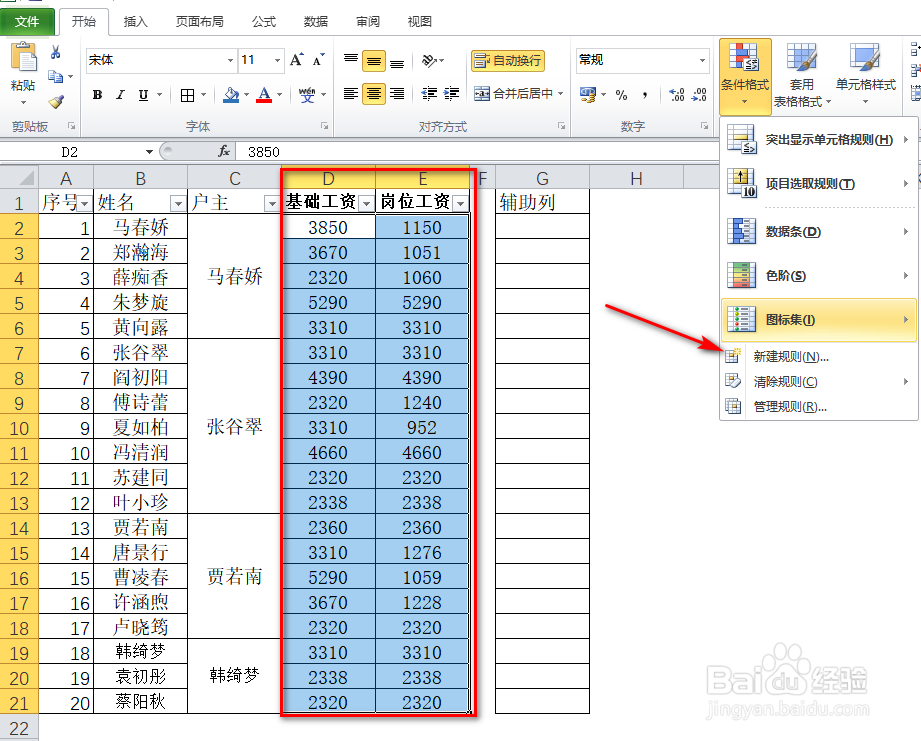Open the 常规 number format dropdown
The image size is (921, 741).
pyautogui.click(x=703, y=61)
